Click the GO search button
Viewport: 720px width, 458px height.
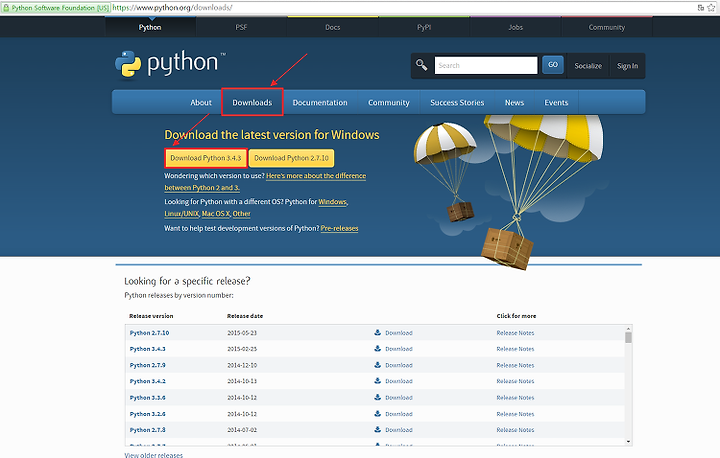tap(553, 65)
